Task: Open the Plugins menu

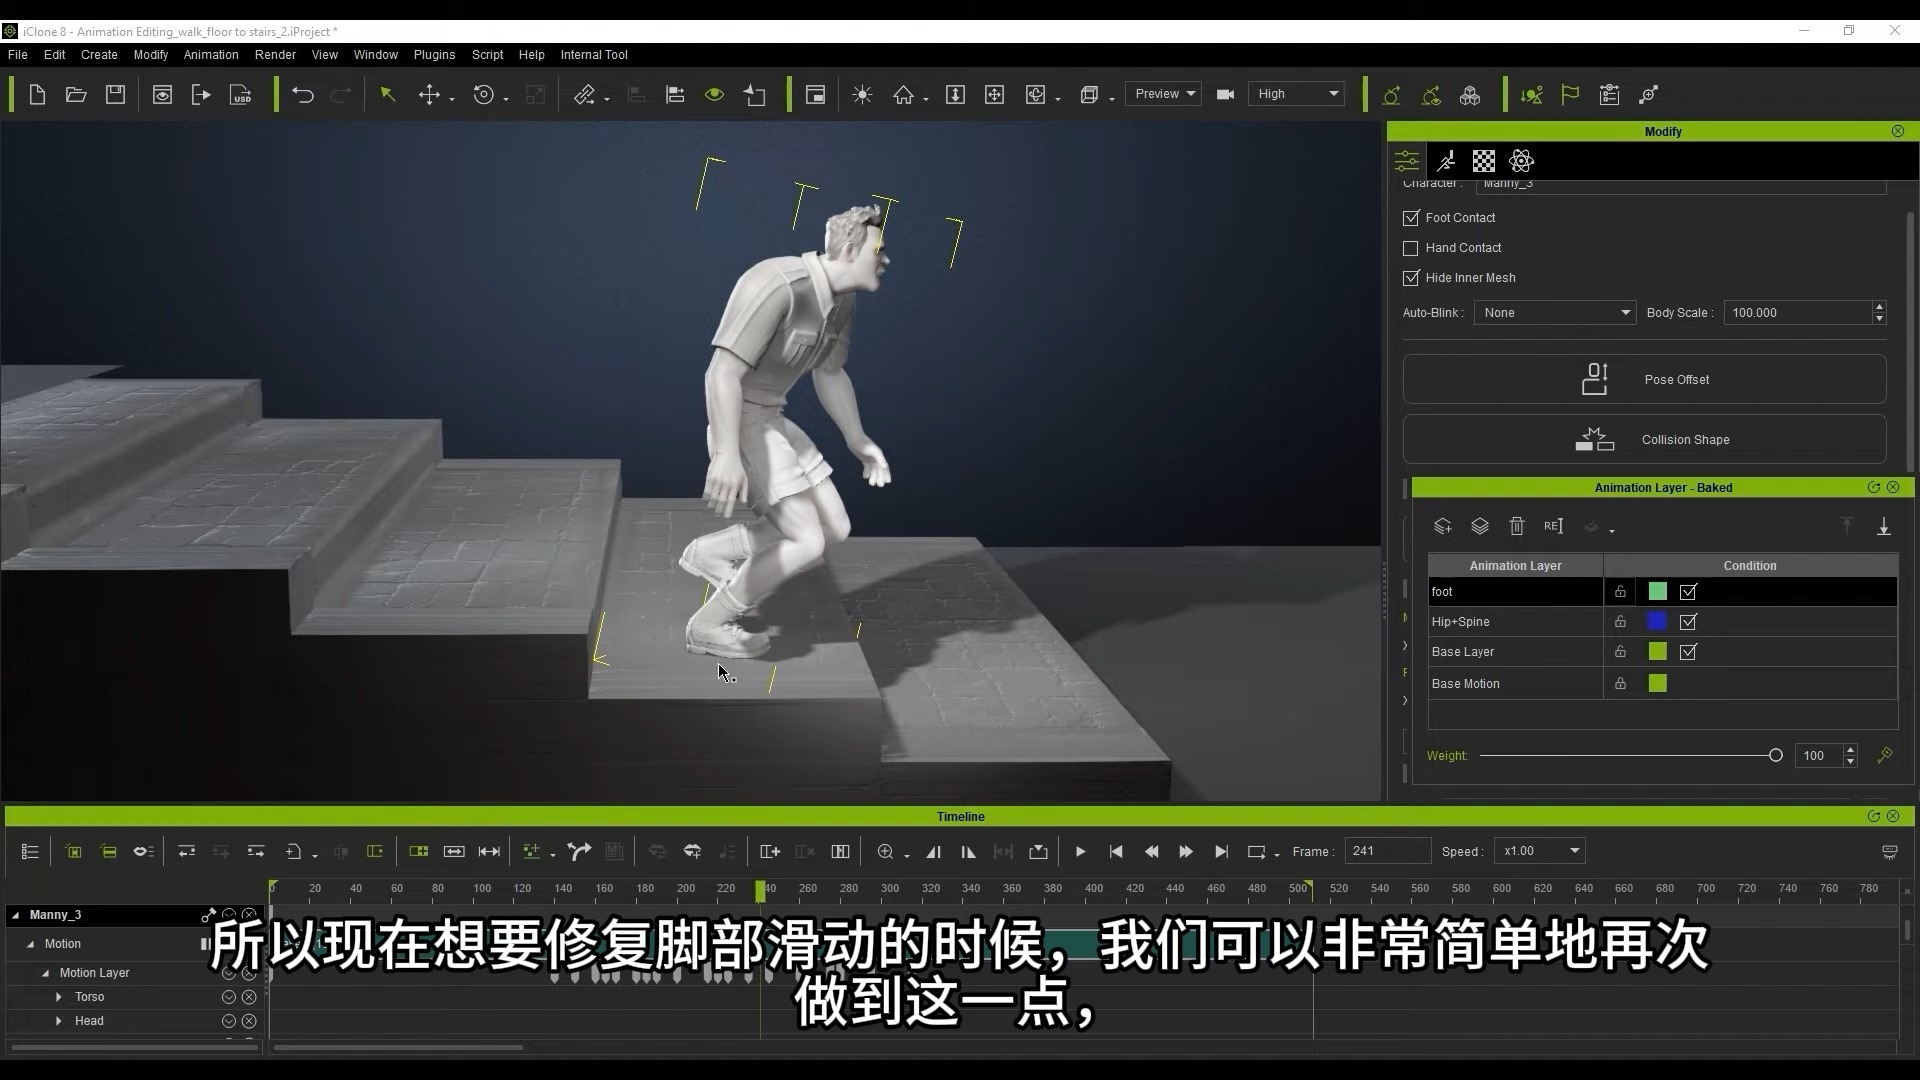Action: 434,55
